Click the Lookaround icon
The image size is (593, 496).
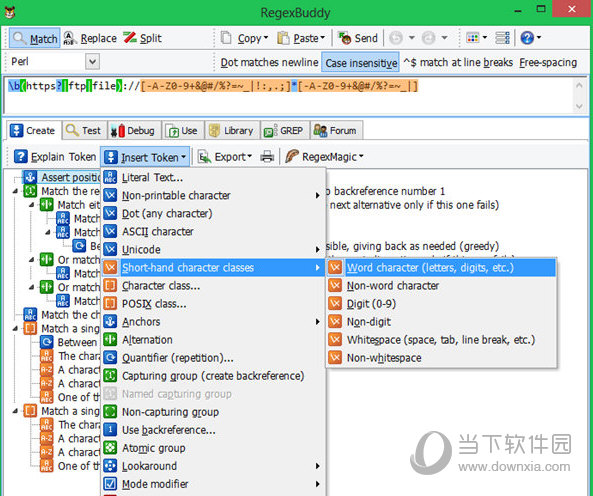point(110,466)
